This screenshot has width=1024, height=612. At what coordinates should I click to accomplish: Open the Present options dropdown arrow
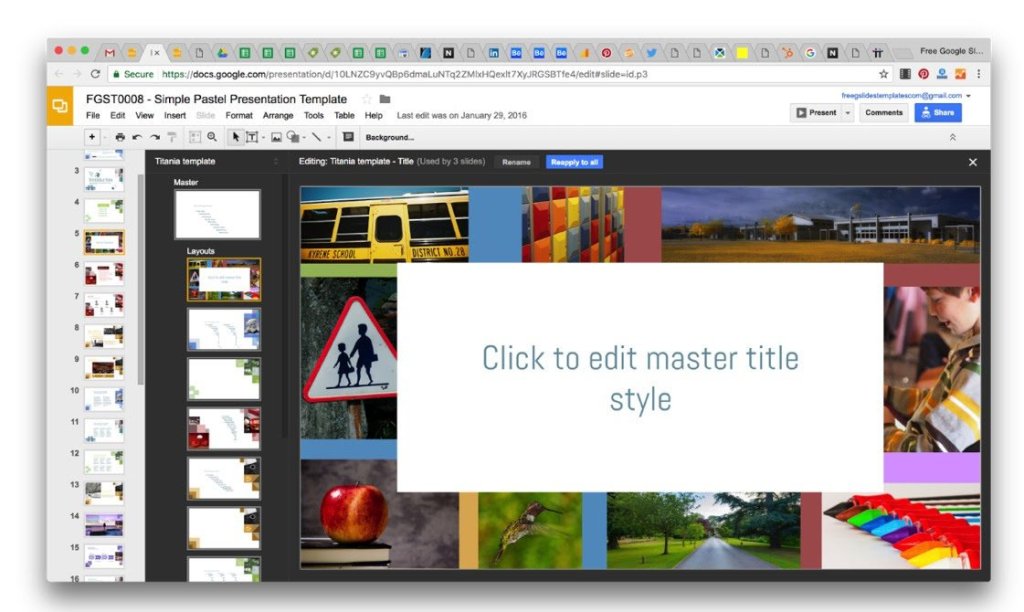click(849, 113)
